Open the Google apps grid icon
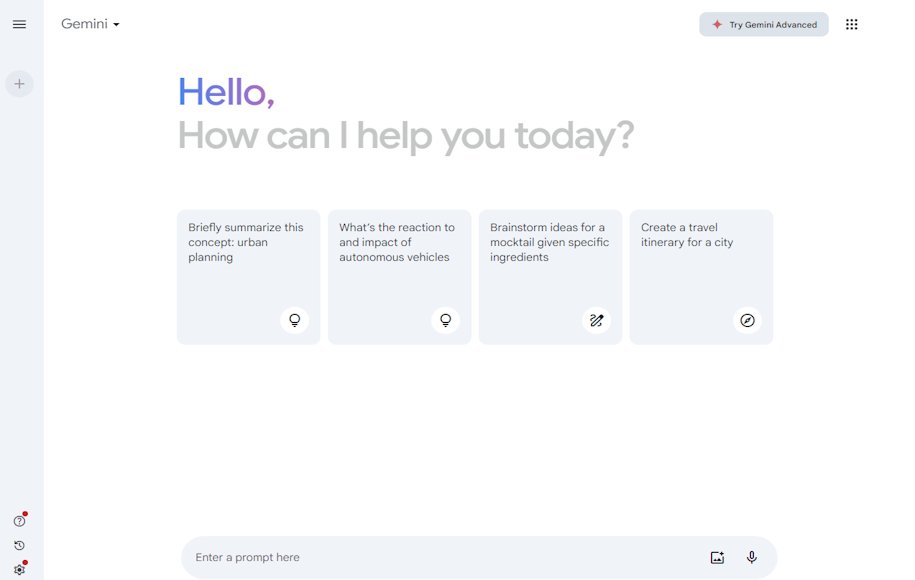915x580 pixels. 852,23
